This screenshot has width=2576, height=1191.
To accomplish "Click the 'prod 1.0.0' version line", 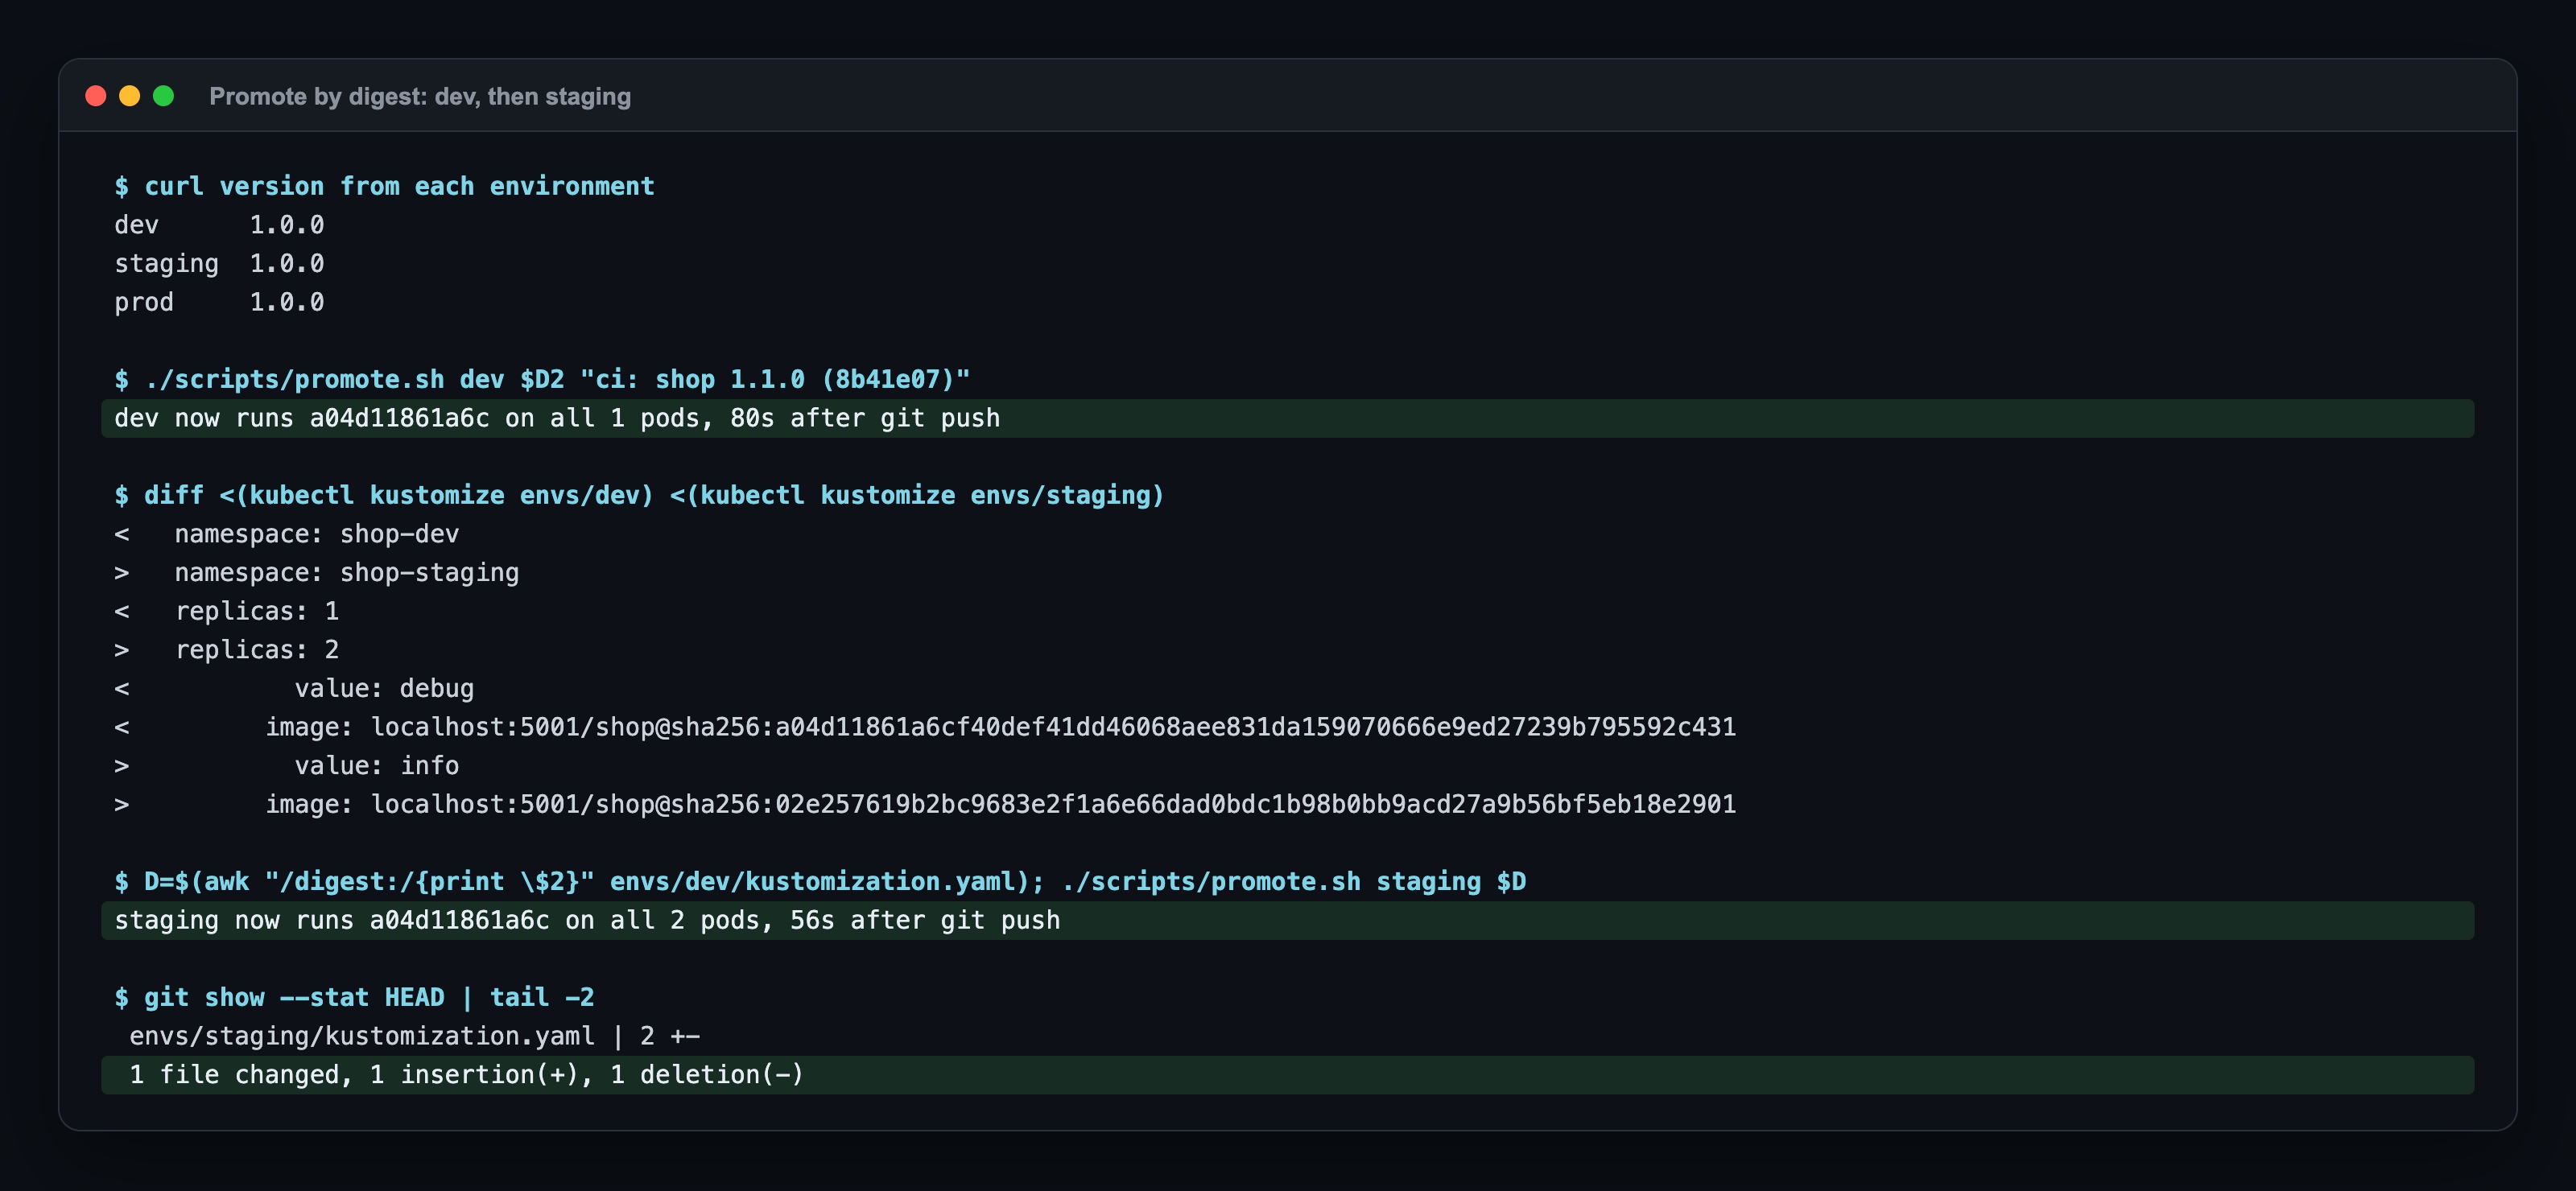I will [x=219, y=302].
